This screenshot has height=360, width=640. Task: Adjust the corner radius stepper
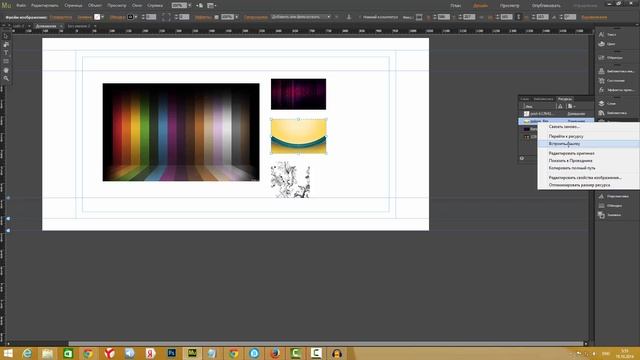pyautogui.click(x=176, y=17)
